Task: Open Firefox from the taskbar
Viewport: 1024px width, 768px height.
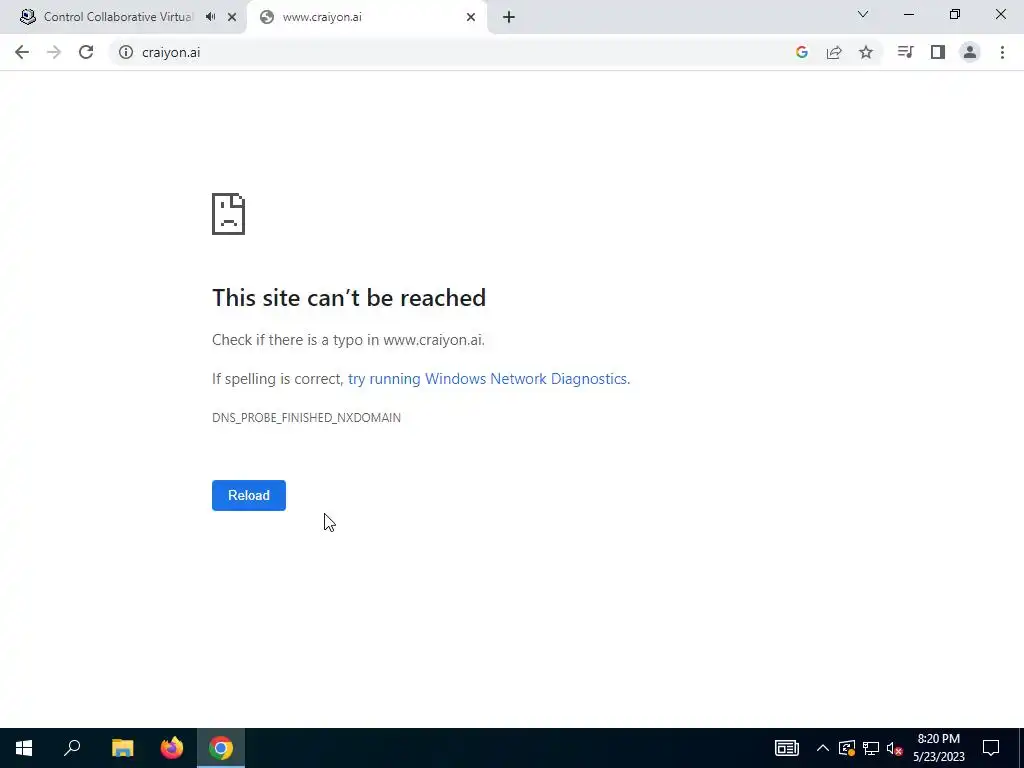Action: (x=172, y=748)
